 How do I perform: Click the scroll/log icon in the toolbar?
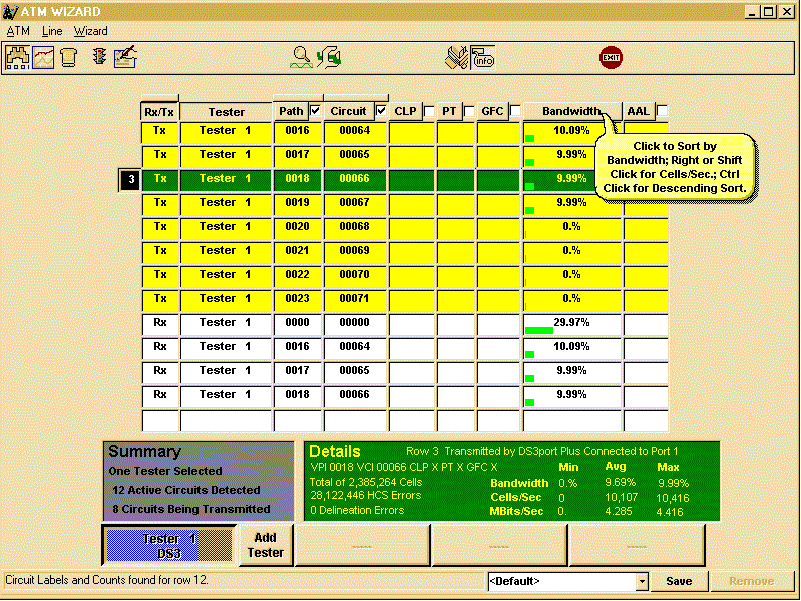pyautogui.click(x=68, y=57)
